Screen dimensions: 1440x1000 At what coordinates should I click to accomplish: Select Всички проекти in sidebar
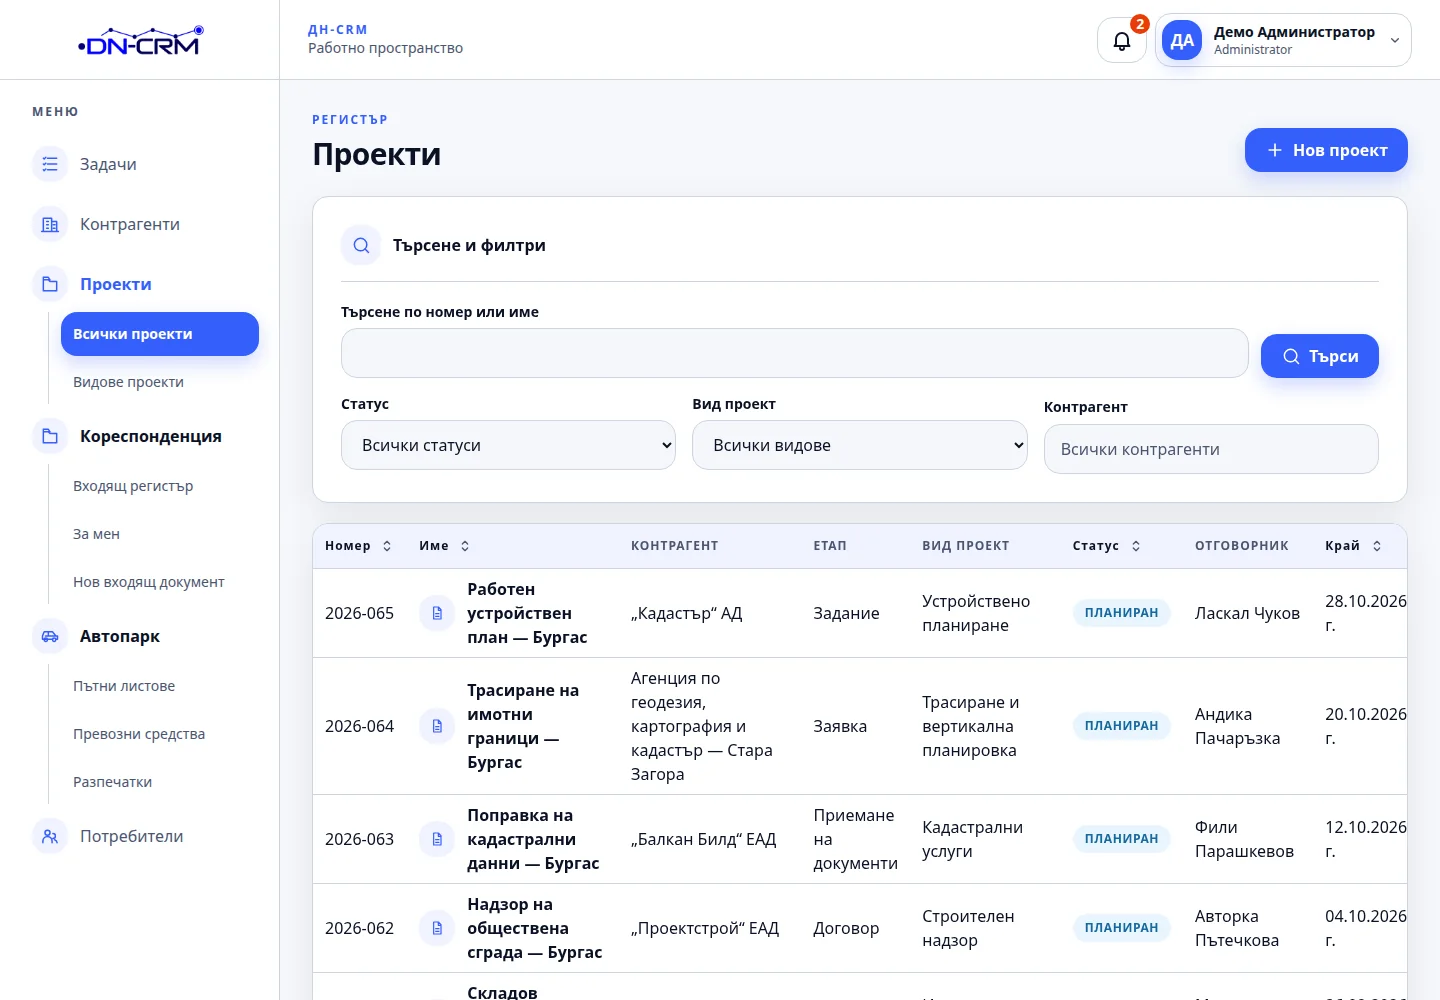(160, 334)
